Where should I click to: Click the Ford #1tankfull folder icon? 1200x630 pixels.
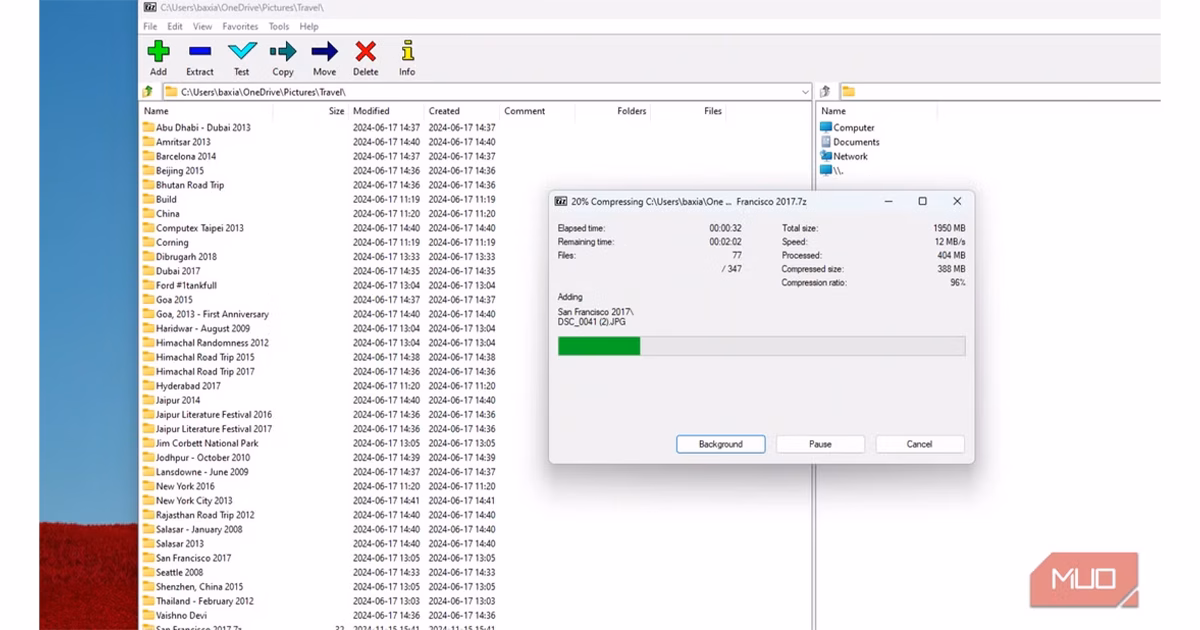pyautogui.click(x=148, y=285)
